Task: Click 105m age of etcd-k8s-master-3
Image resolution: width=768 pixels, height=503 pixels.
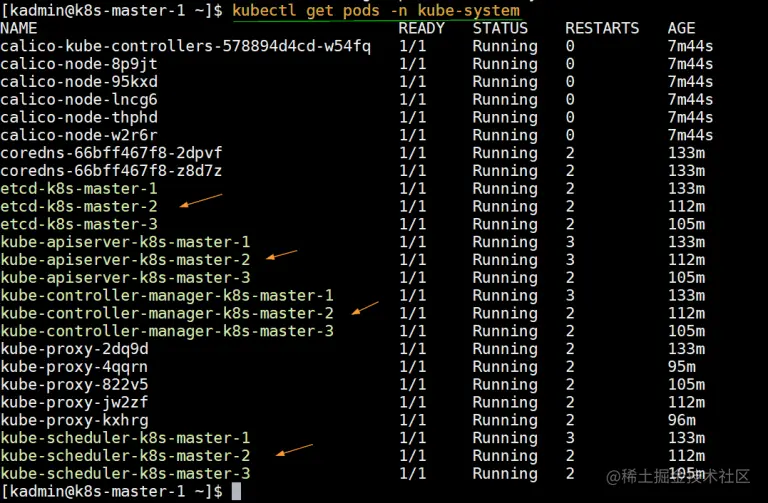Action: point(687,224)
